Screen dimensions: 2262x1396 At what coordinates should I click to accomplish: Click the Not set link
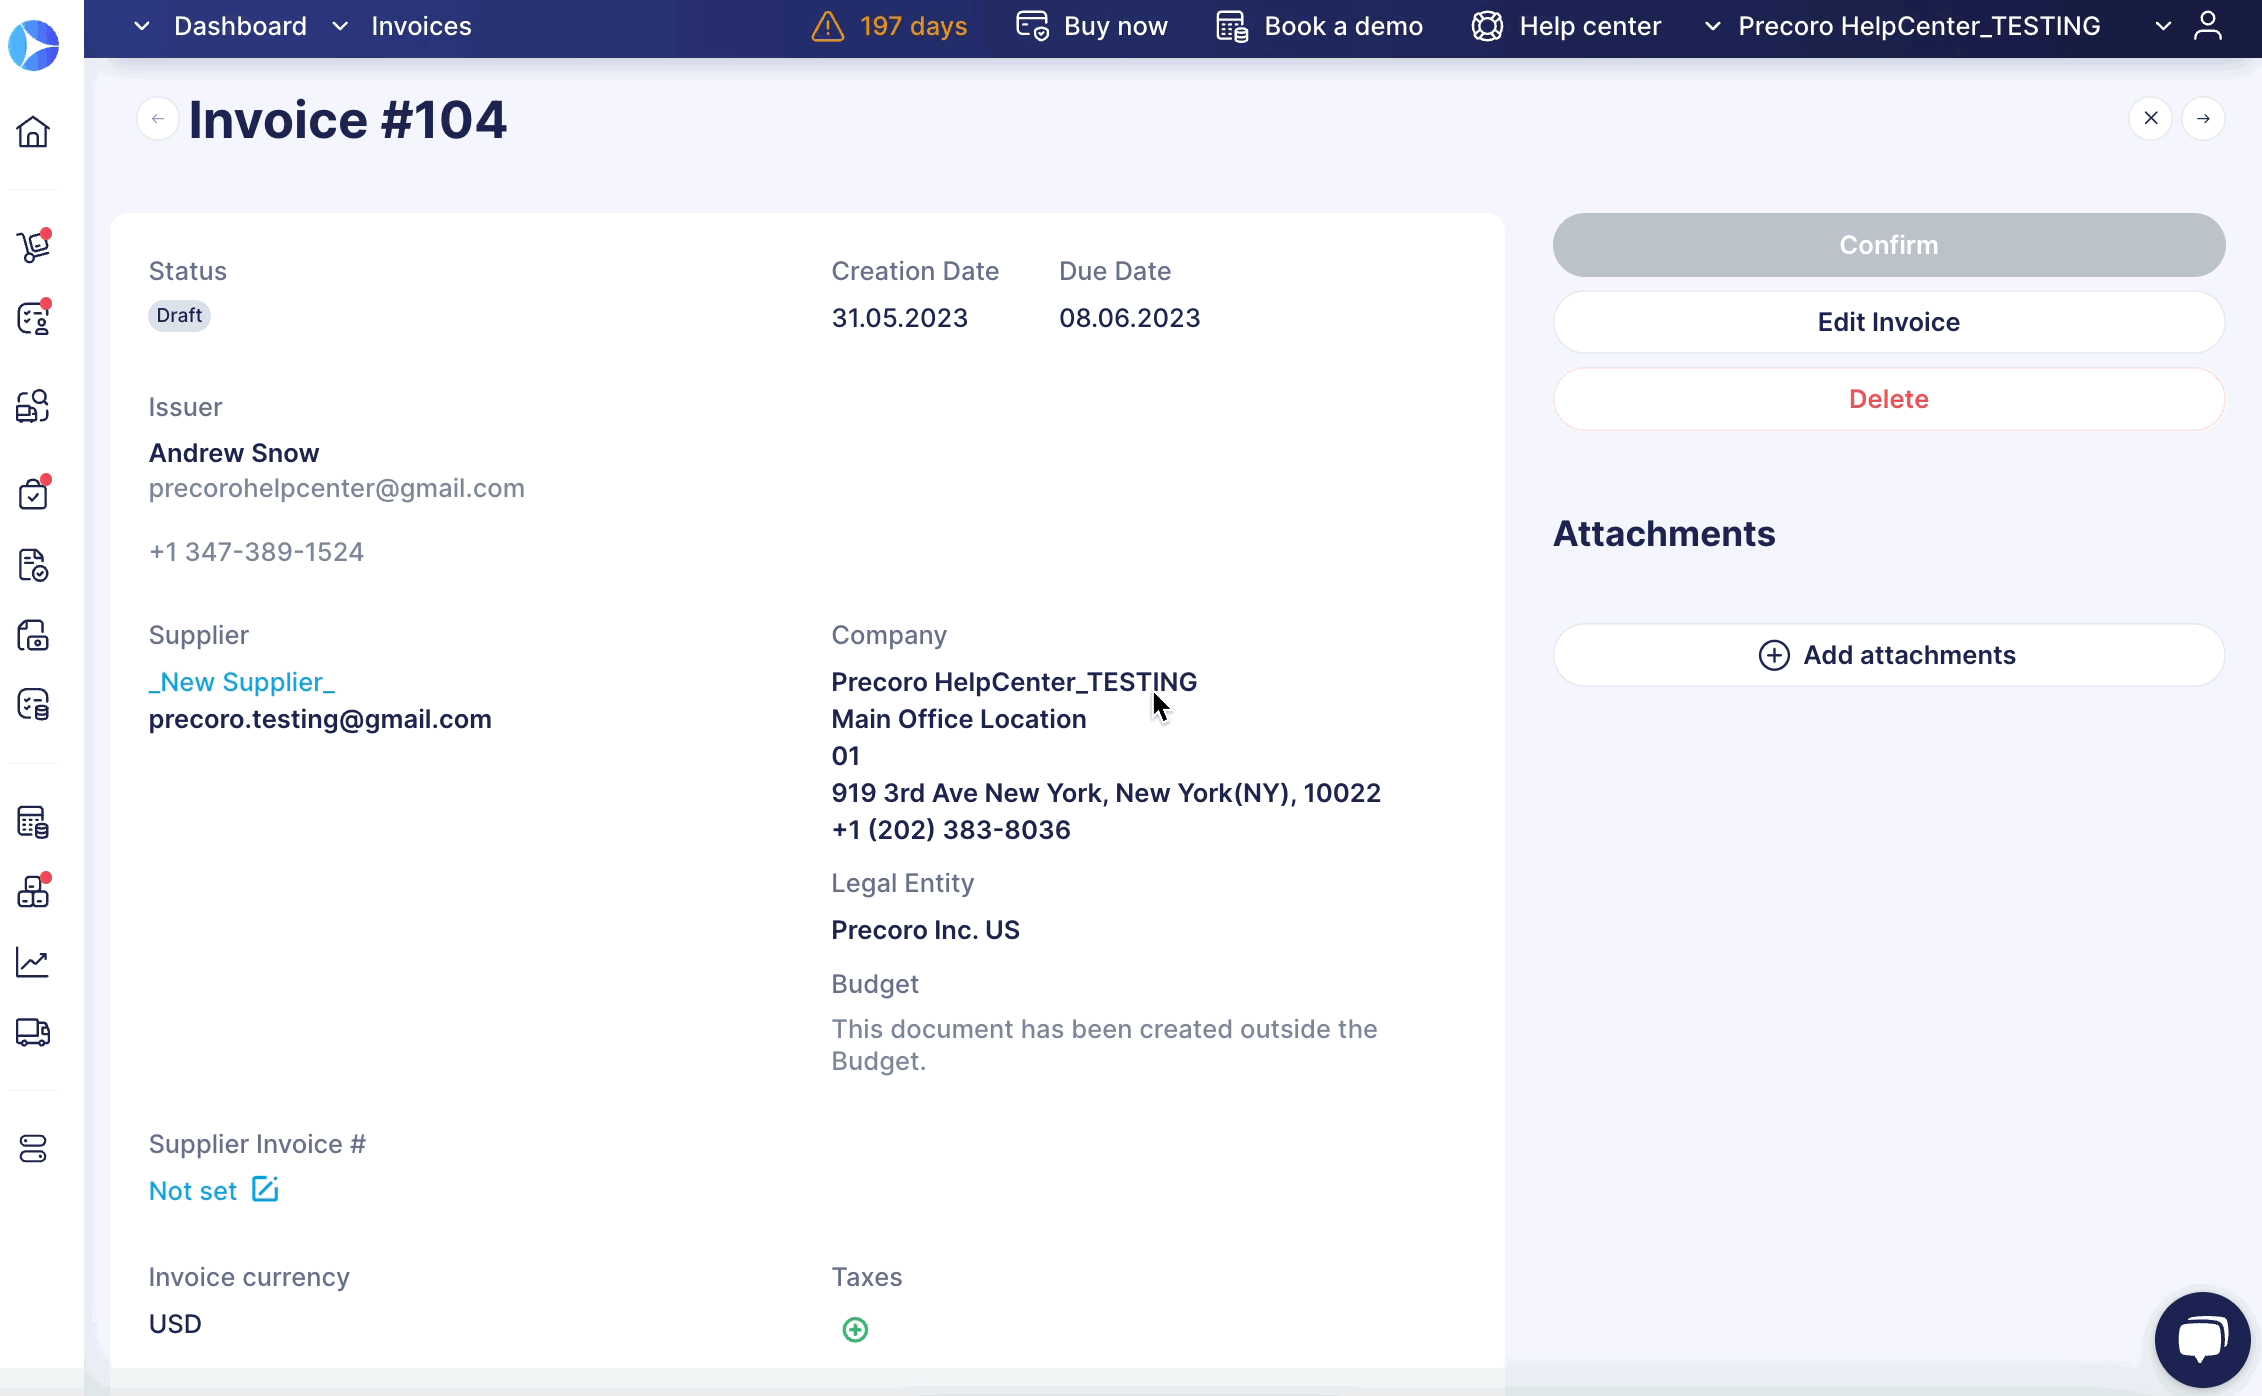192,1191
